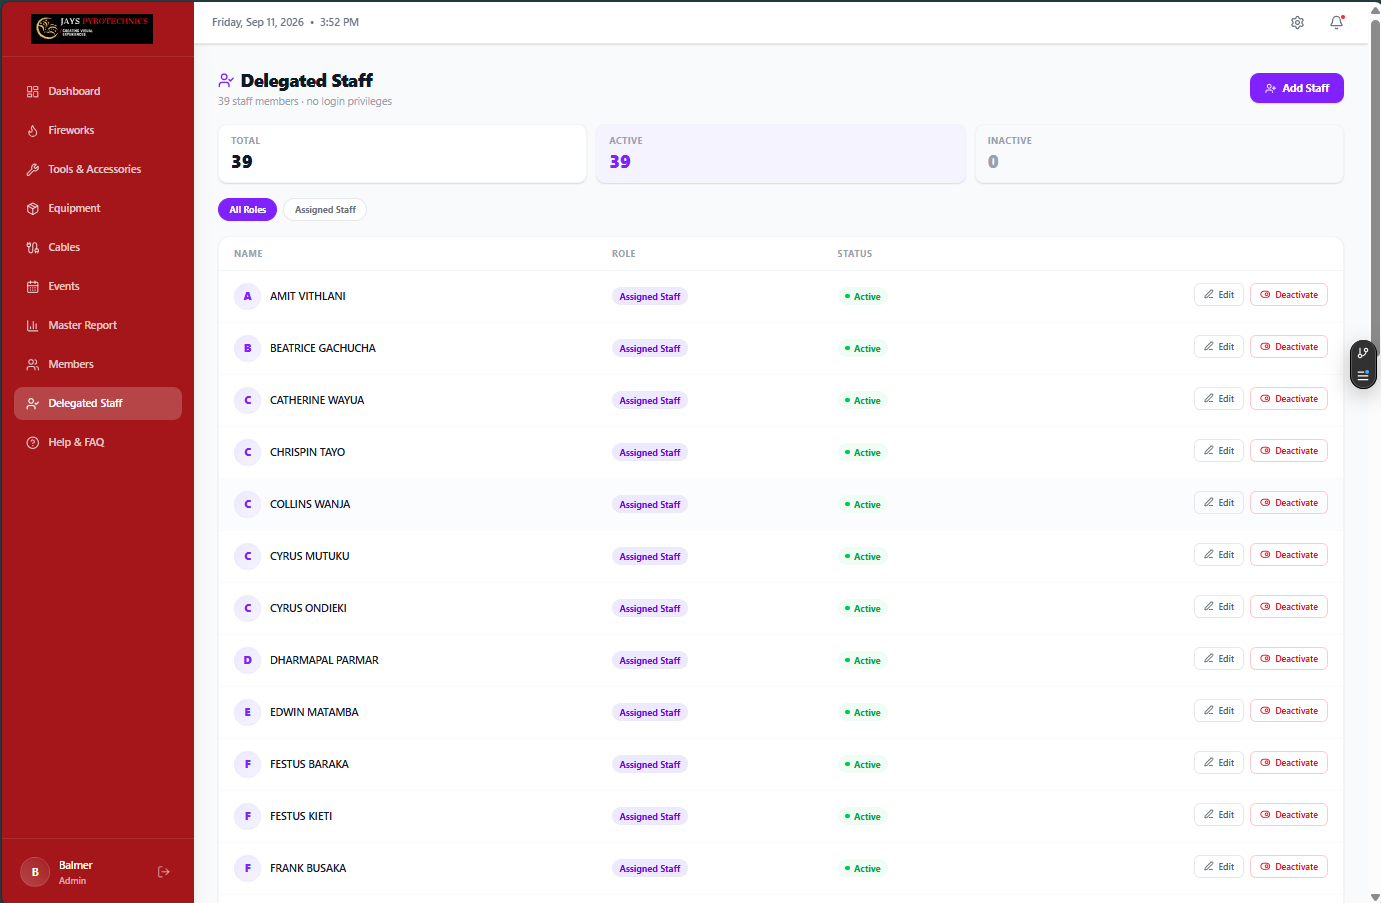1381x903 pixels.
Task: Open Tools & Accessories in the sidebar
Action: point(98,169)
